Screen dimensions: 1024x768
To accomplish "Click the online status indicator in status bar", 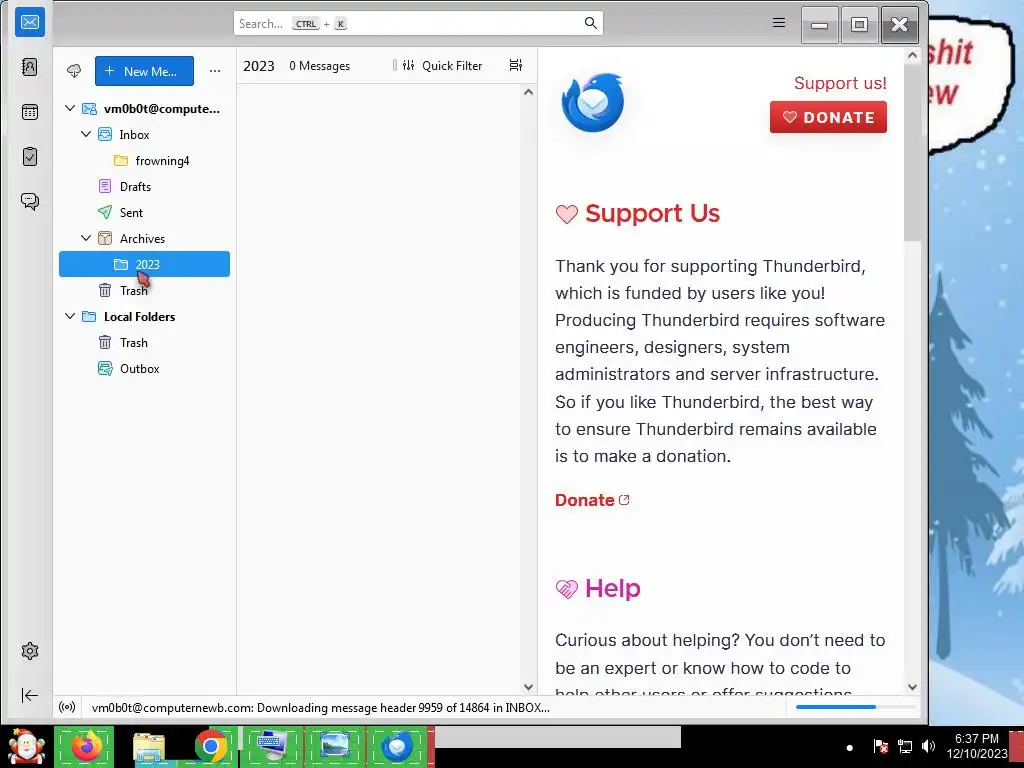I will [67, 707].
